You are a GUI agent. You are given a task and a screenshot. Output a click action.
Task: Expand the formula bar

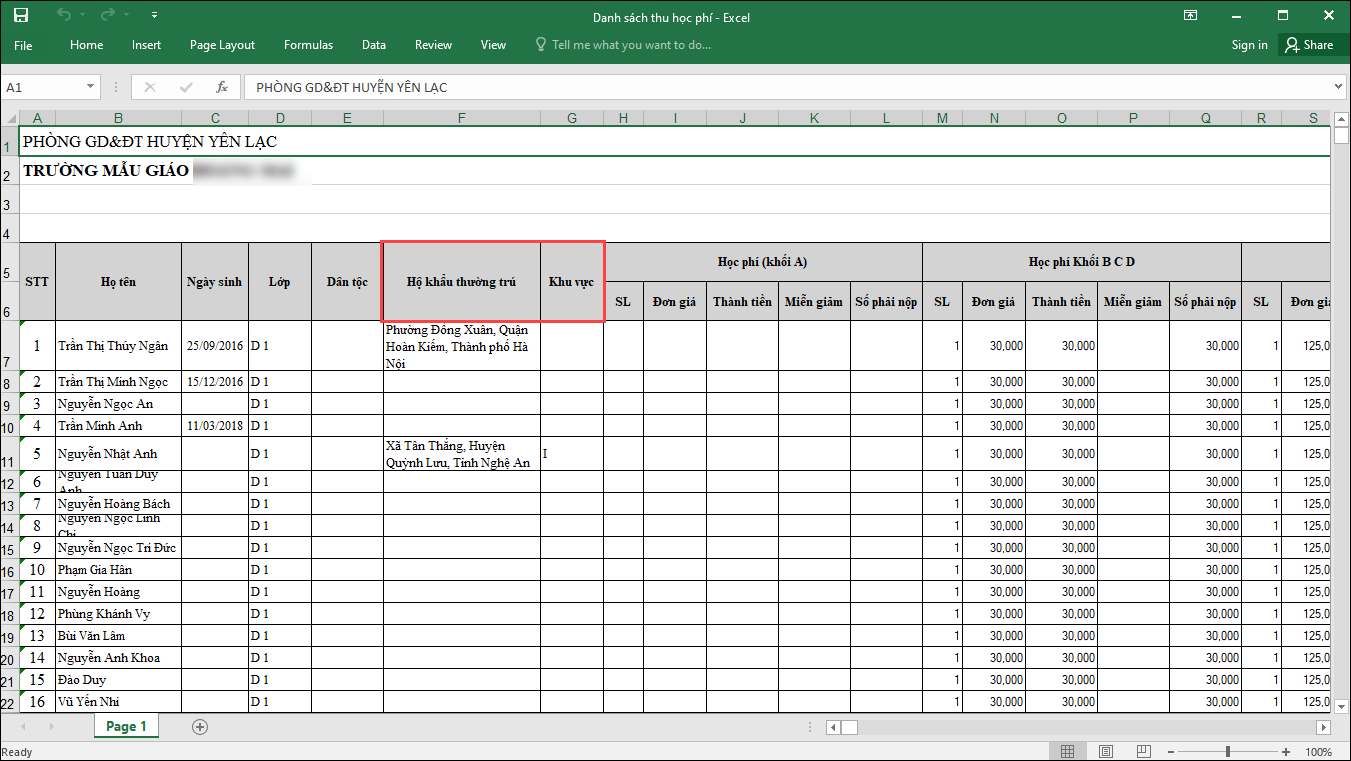[1339, 87]
